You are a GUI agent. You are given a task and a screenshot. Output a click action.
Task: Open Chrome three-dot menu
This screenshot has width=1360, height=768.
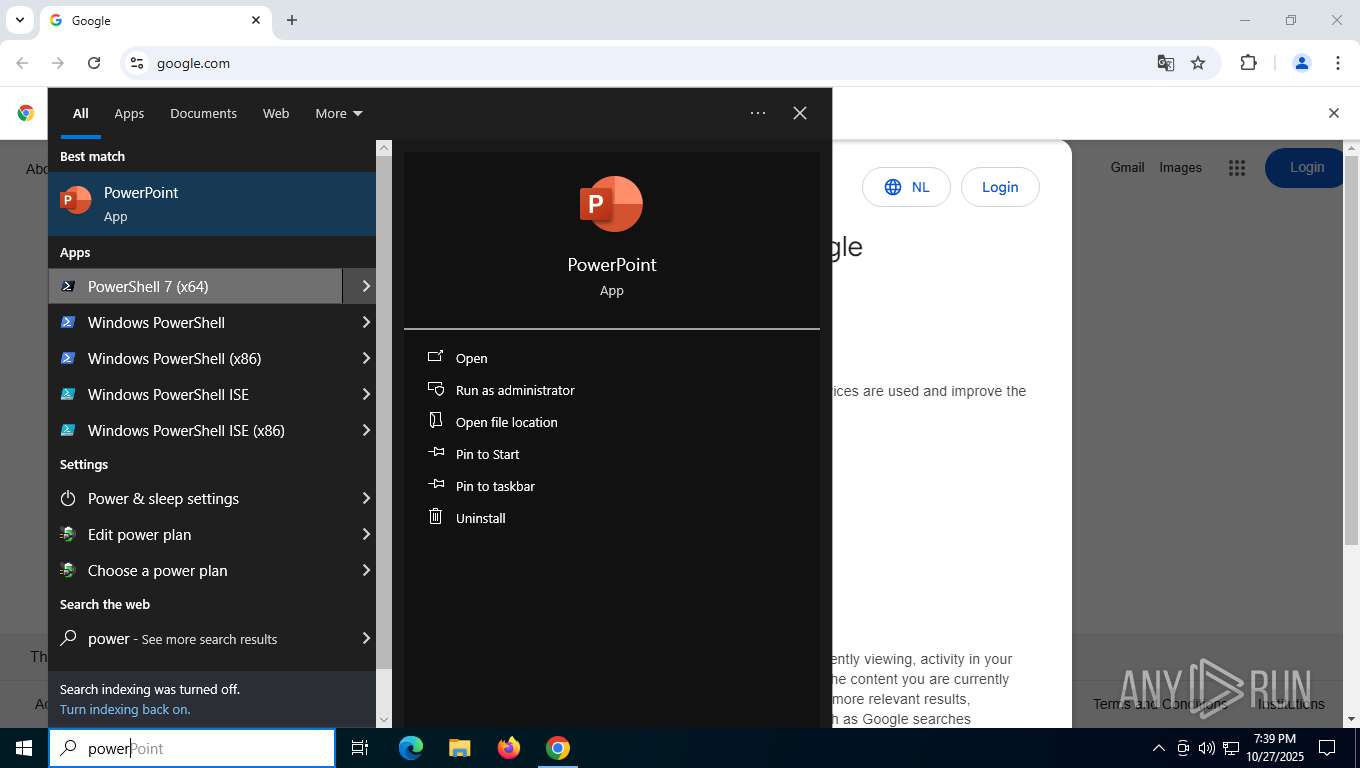(1338, 63)
